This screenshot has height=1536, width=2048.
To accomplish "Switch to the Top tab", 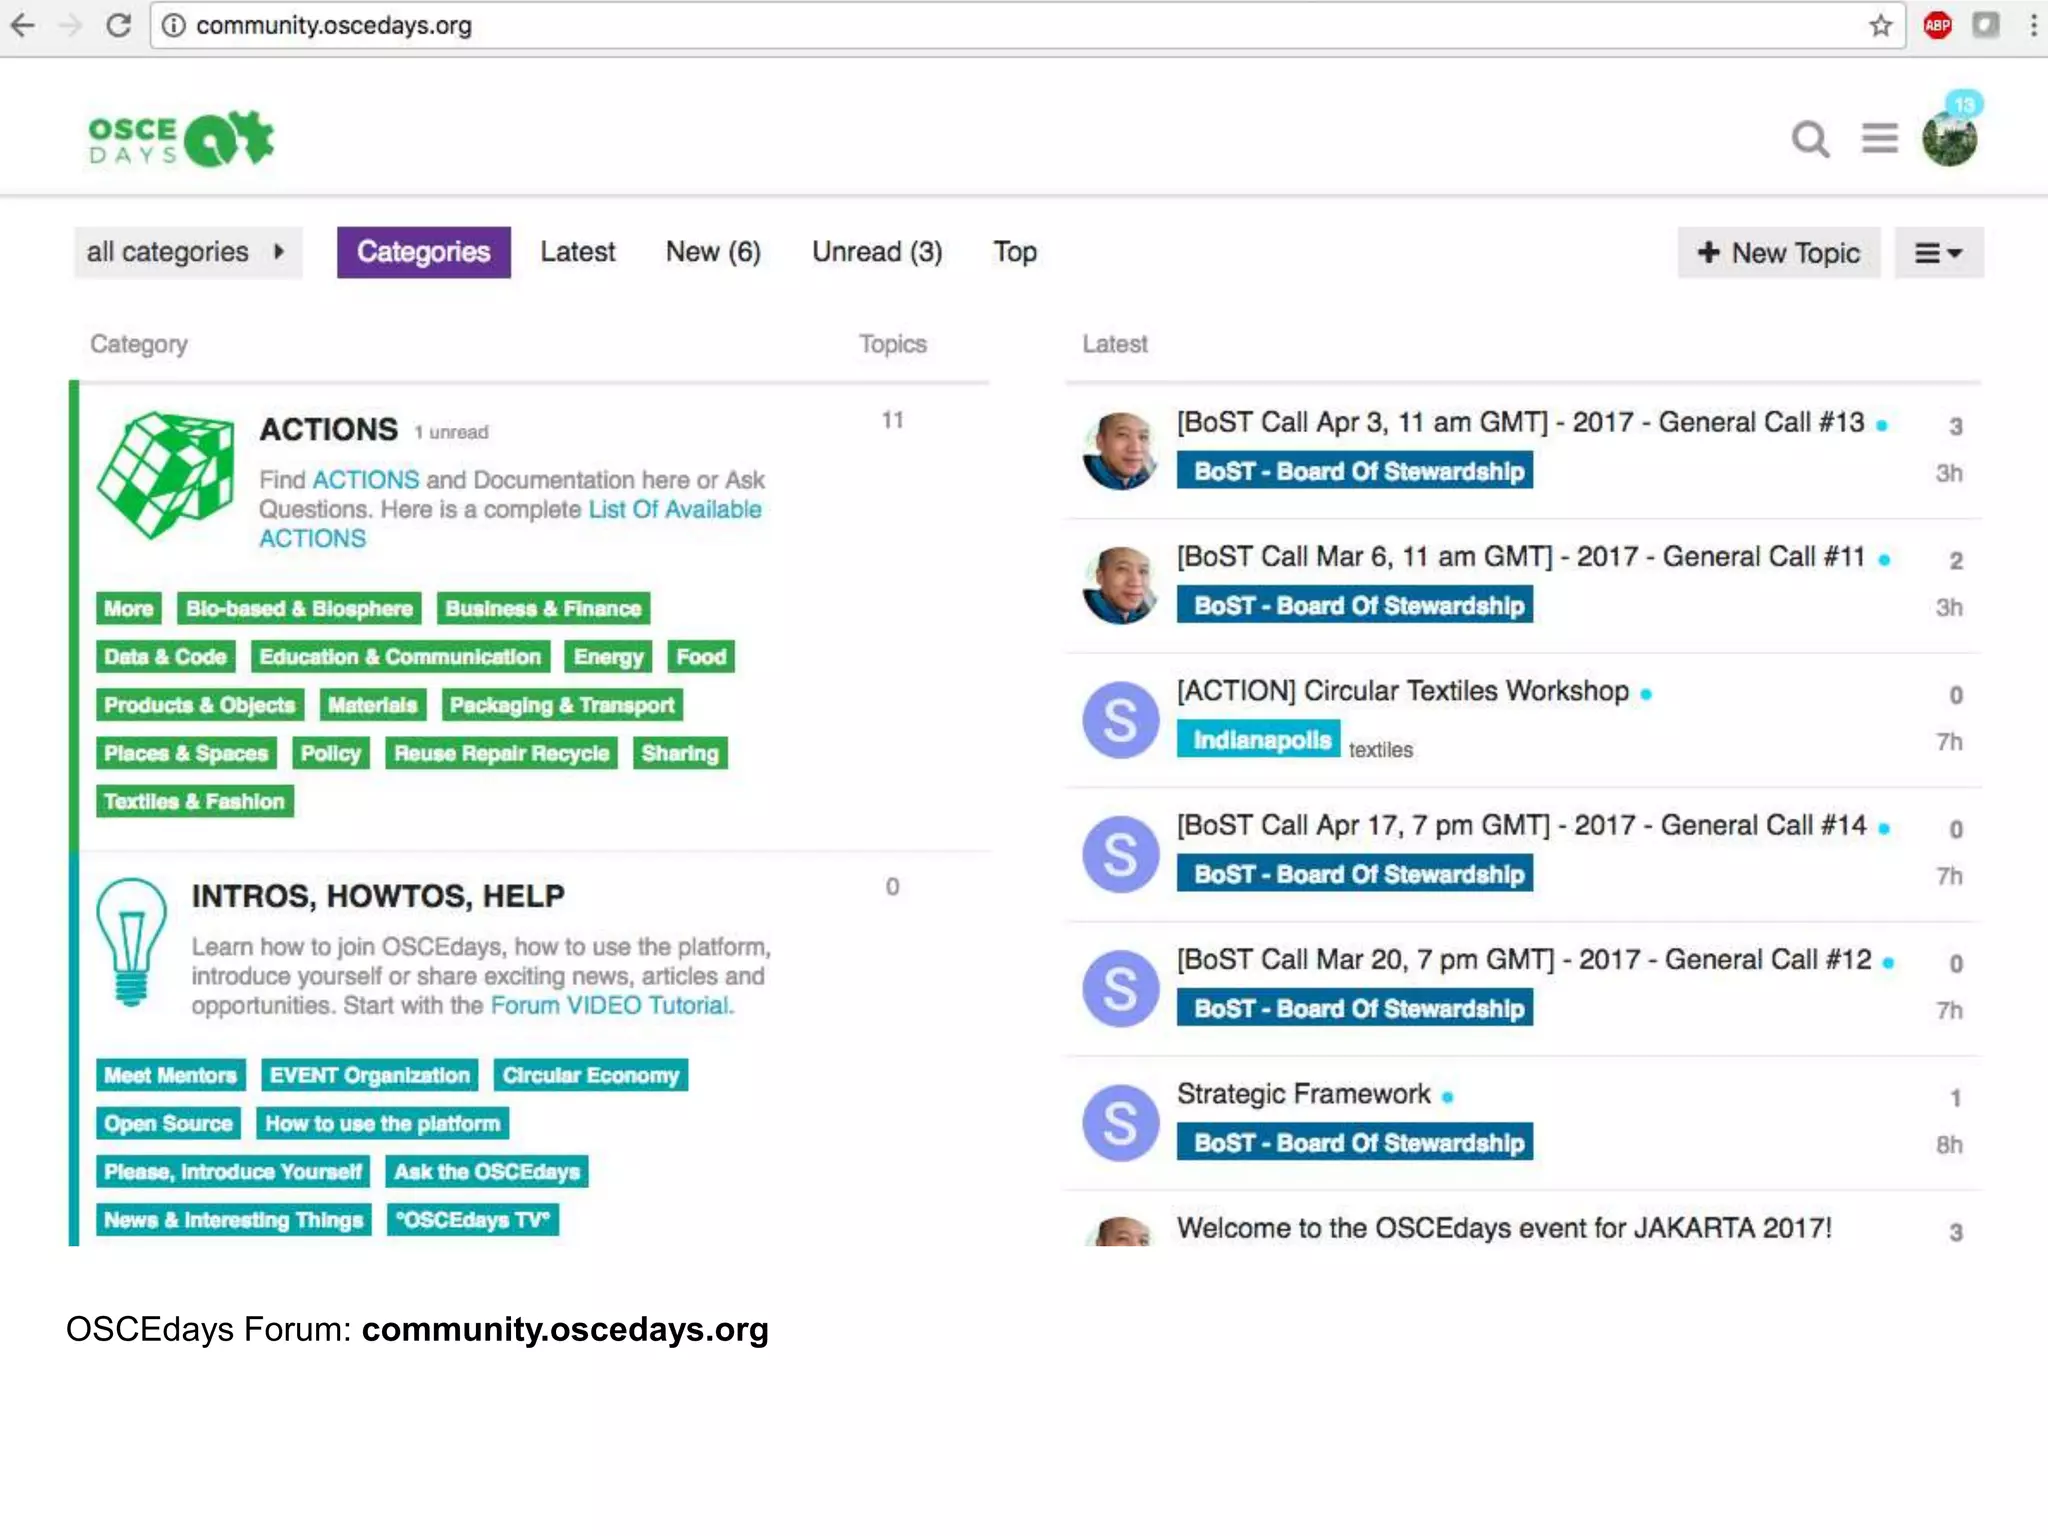I will (1014, 252).
